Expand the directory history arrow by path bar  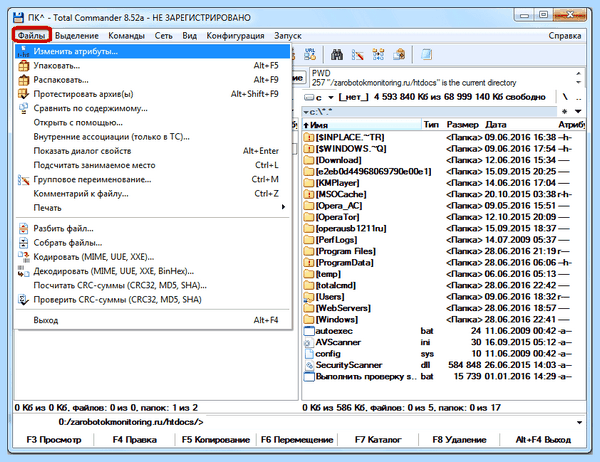(x=578, y=111)
